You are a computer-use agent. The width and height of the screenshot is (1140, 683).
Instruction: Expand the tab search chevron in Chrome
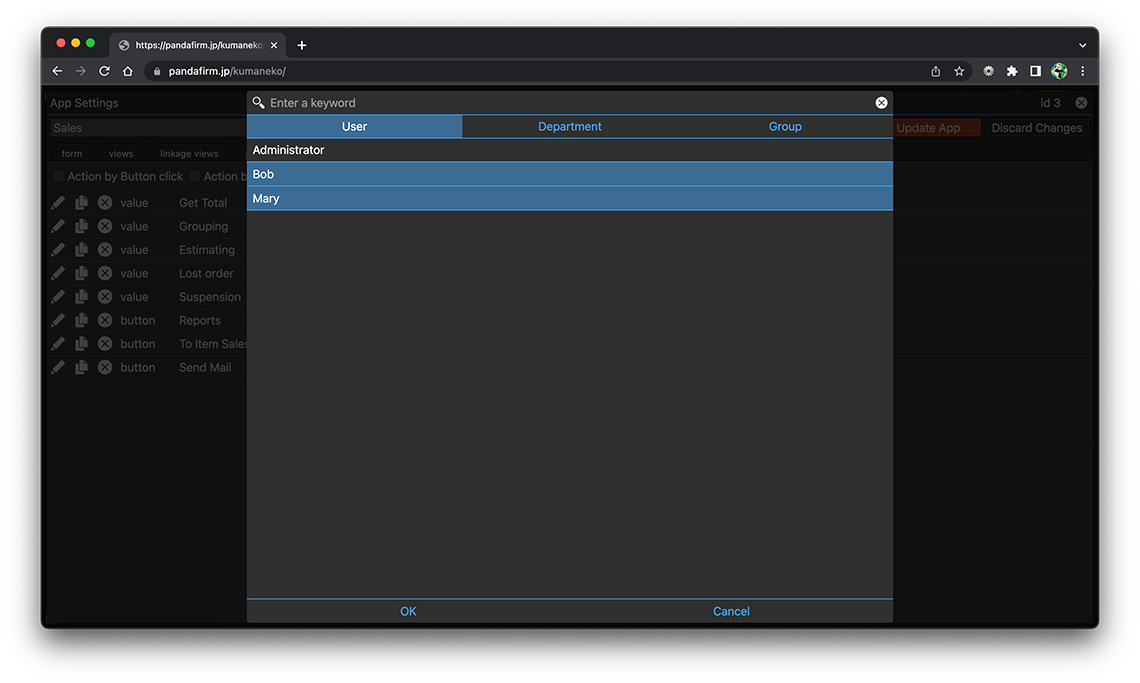click(x=1082, y=45)
